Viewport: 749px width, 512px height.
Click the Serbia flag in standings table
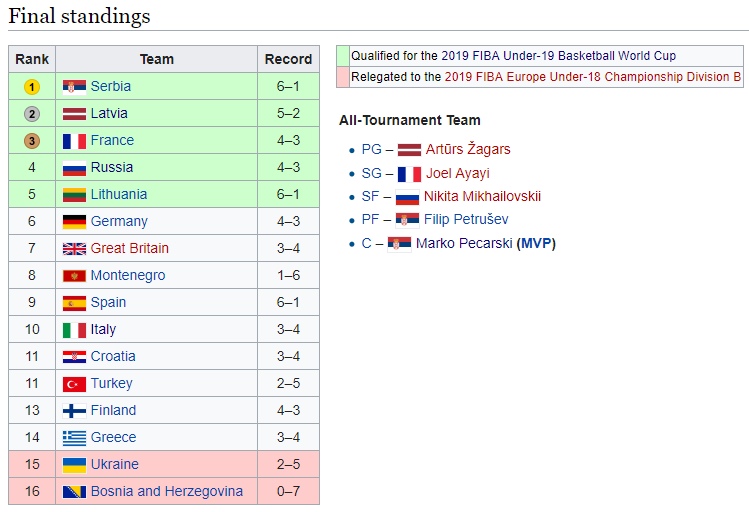(74, 87)
